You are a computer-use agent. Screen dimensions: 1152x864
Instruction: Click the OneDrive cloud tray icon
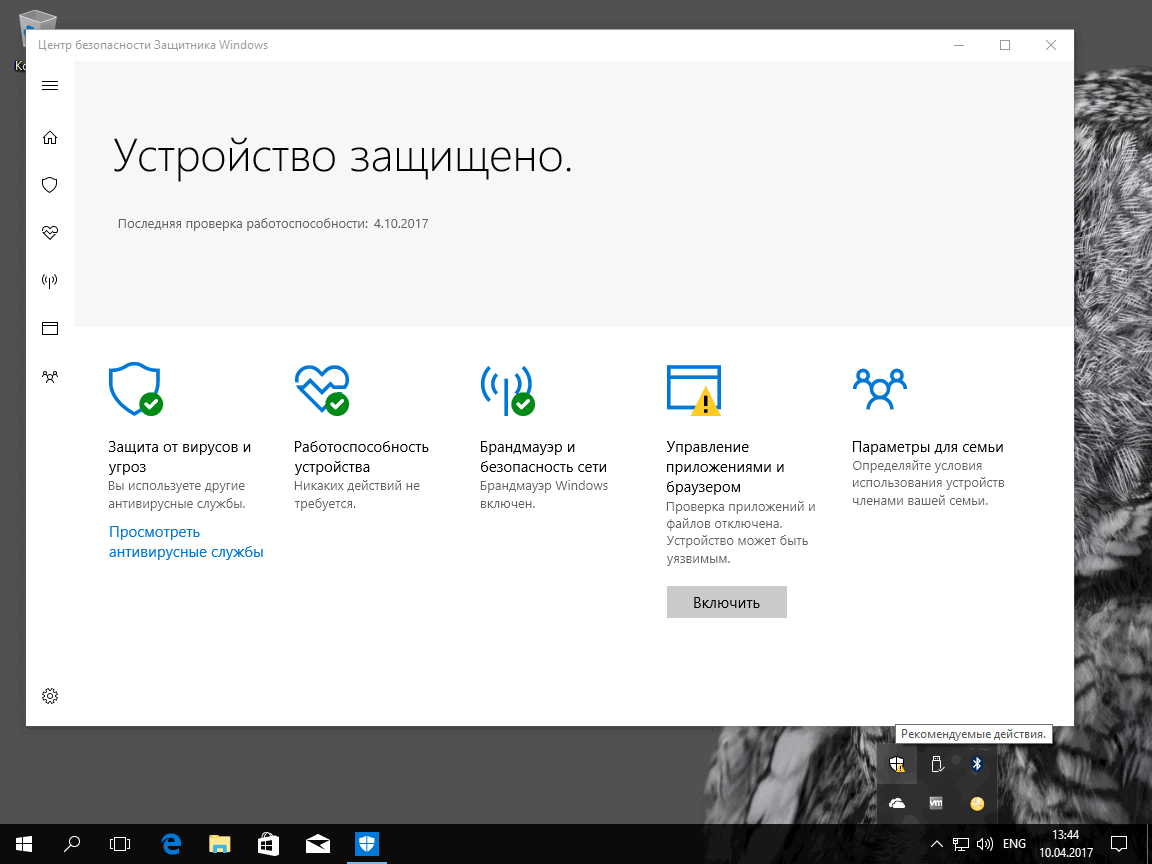(x=897, y=801)
